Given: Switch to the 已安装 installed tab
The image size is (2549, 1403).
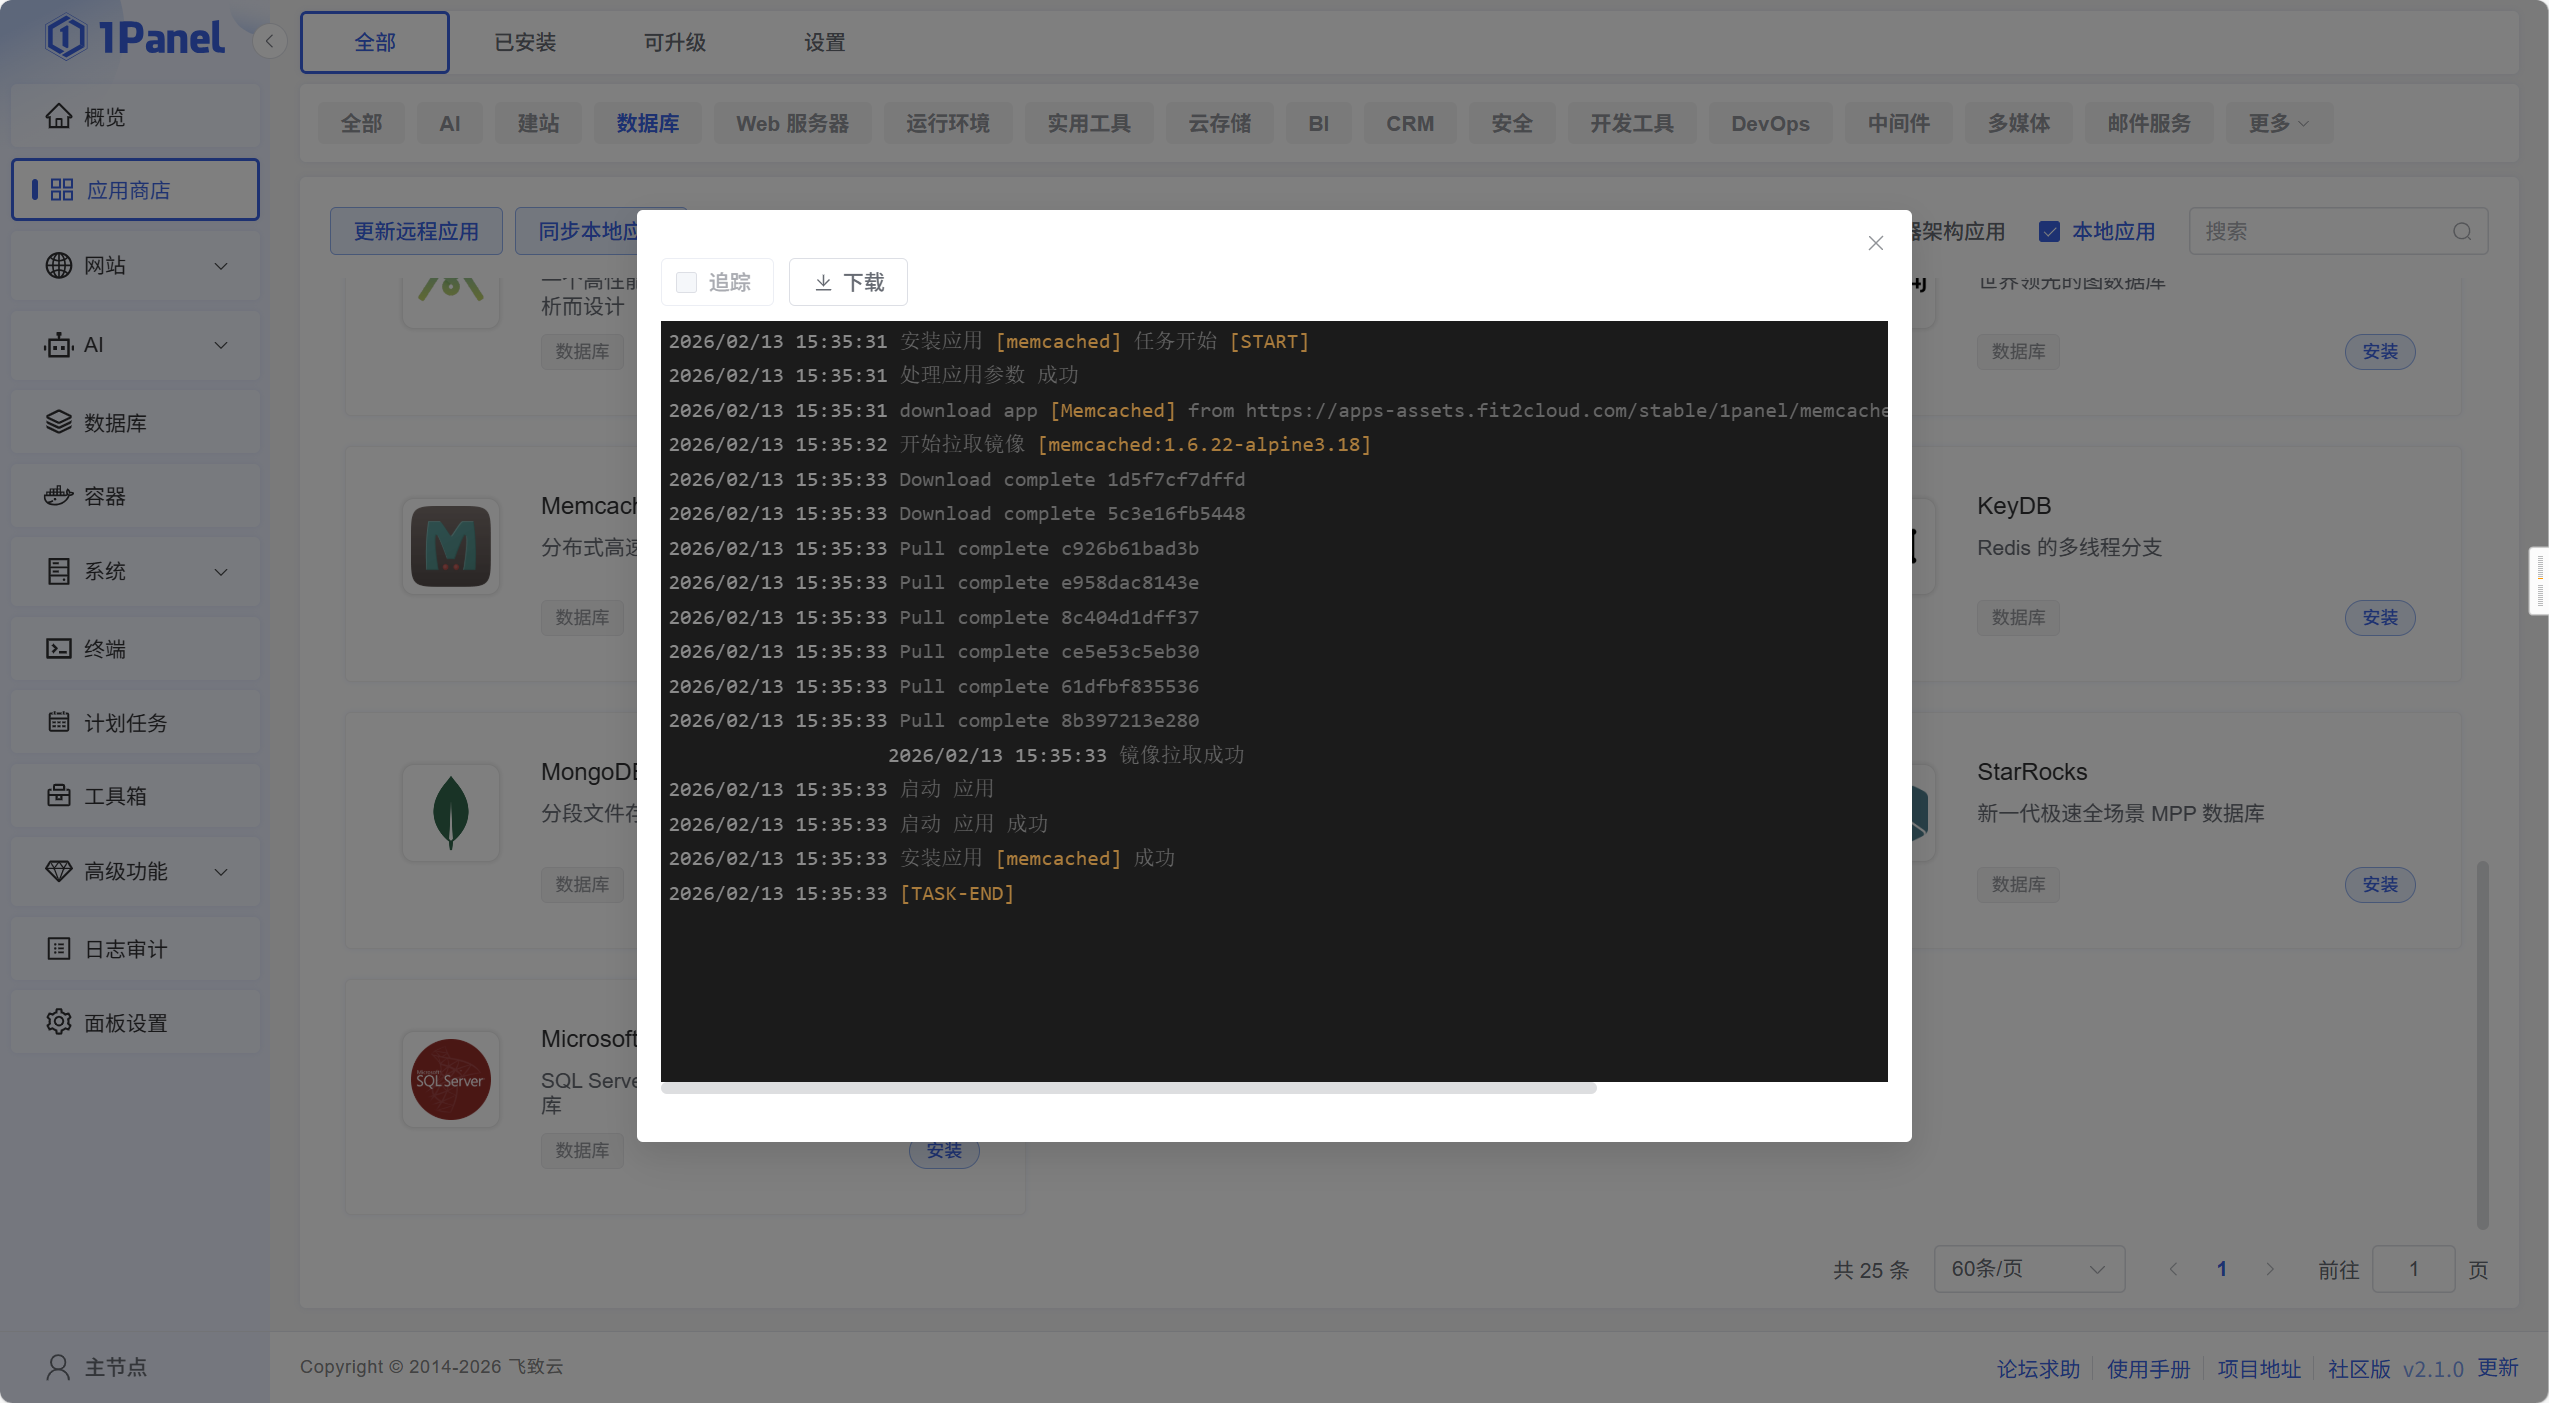Looking at the screenshot, I should [525, 43].
